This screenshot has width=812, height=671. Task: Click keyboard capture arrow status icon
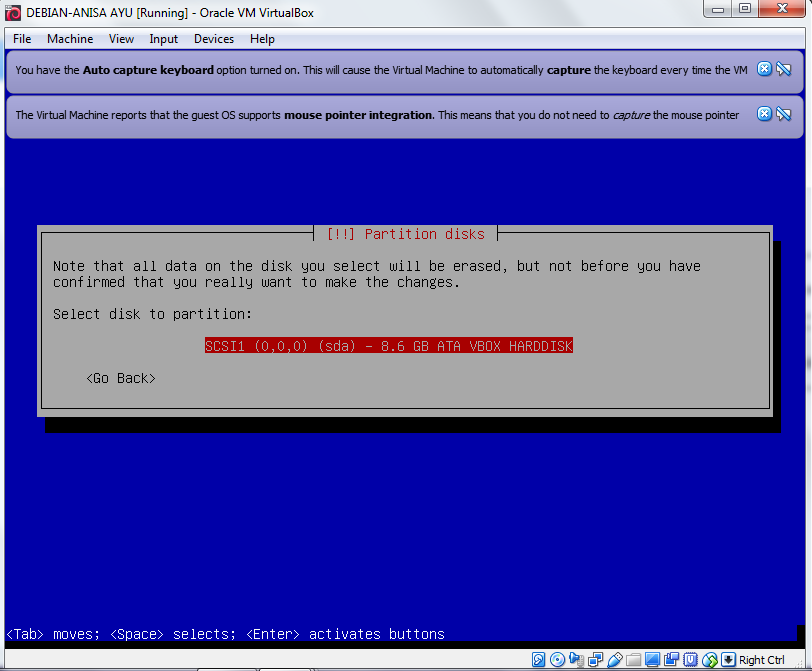[x=729, y=660]
